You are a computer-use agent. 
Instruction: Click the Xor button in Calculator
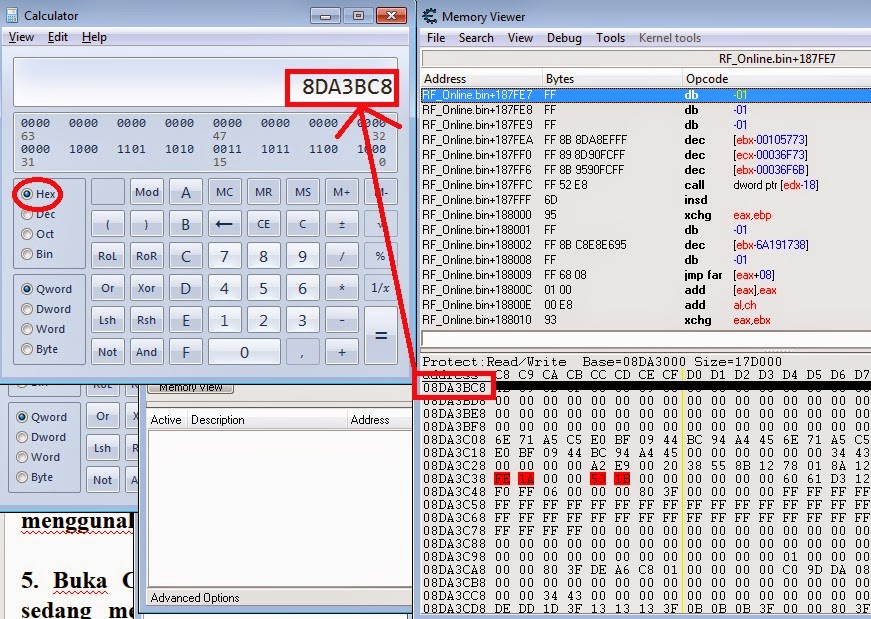pos(147,288)
